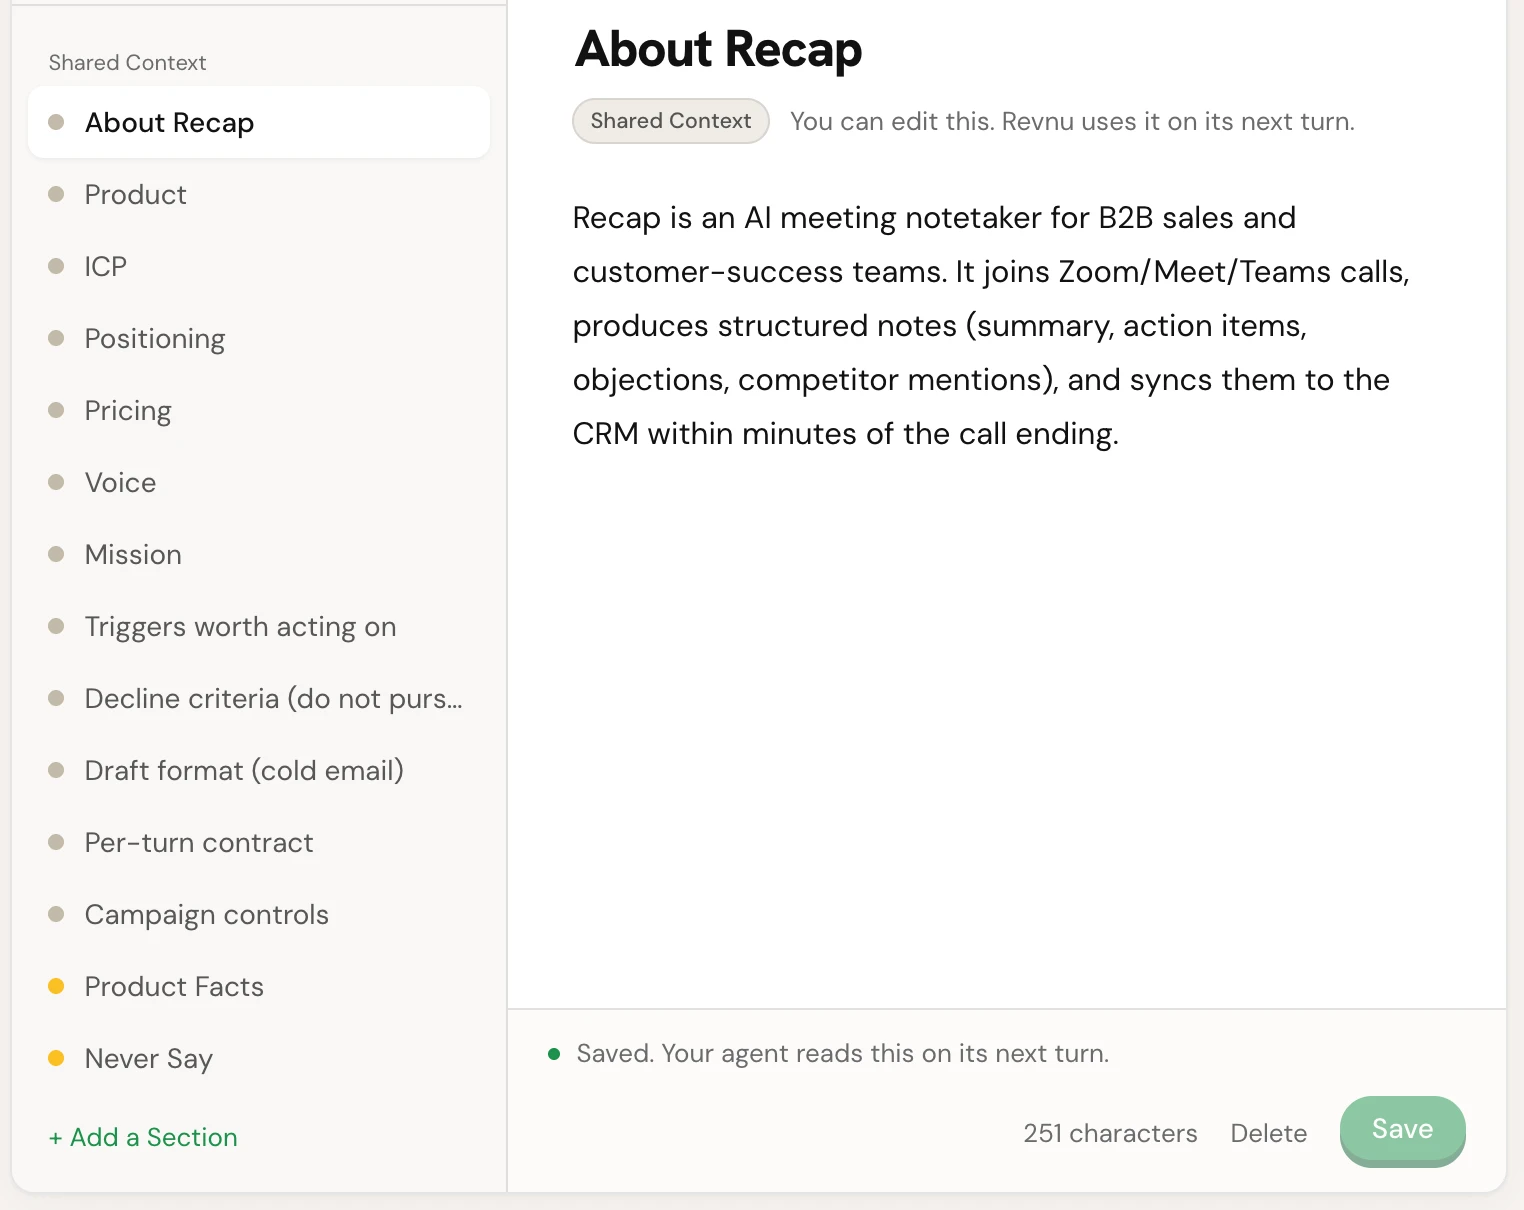Go to Per-turn contract section
The image size is (1524, 1210).
click(259, 842)
